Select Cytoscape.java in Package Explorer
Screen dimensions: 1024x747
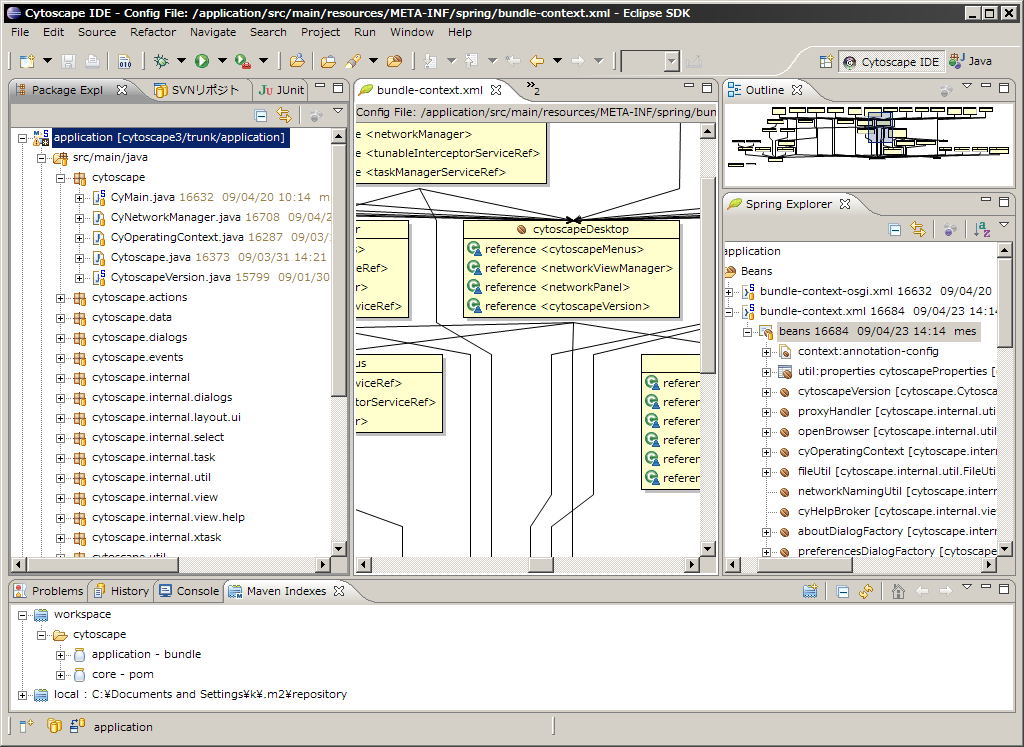click(x=152, y=257)
